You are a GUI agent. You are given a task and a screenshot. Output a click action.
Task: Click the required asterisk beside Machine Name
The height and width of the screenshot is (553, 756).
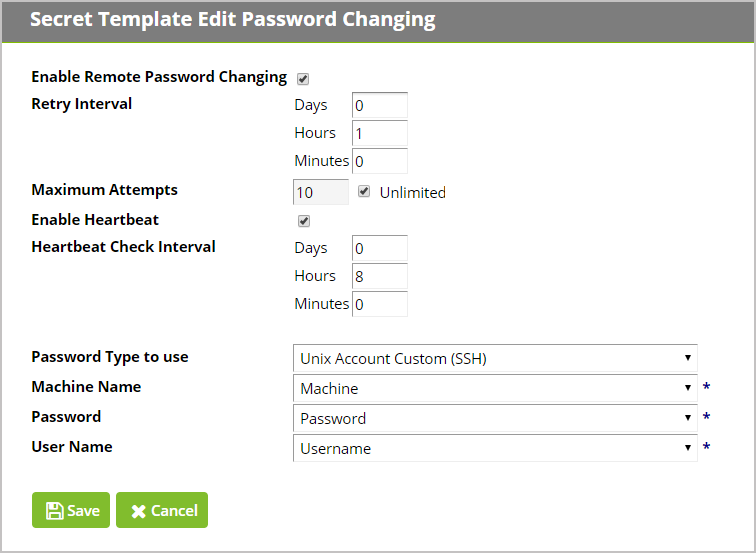tap(706, 387)
